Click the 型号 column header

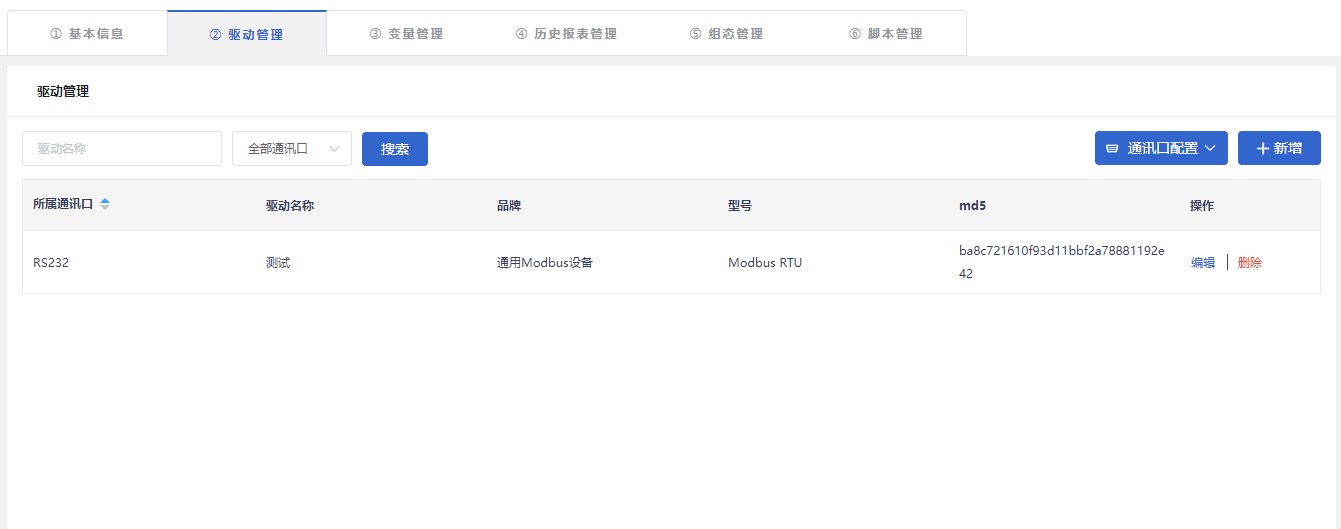[x=740, y=205]
